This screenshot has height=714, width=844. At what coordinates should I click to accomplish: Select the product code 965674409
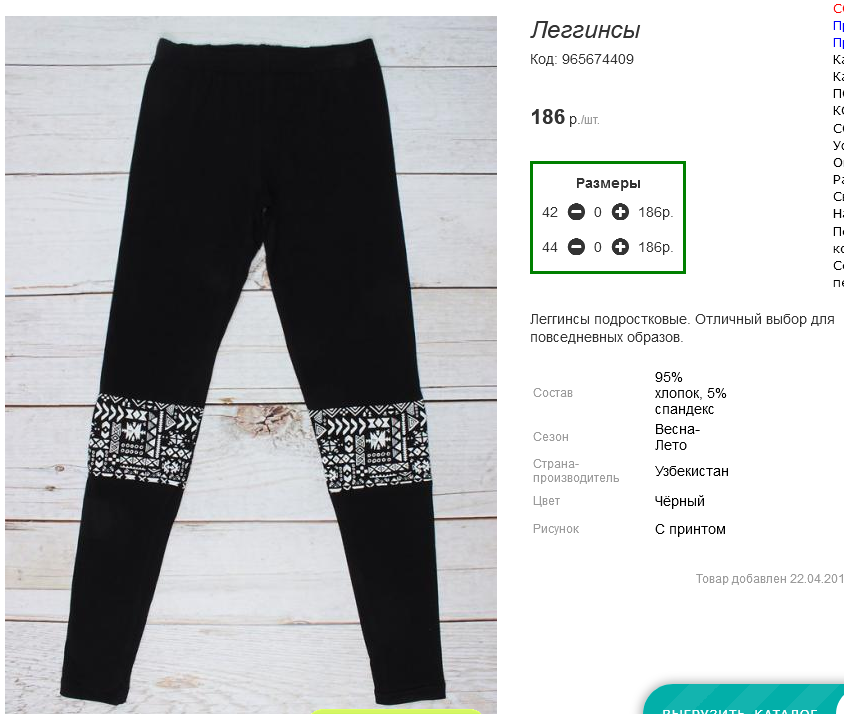click(x=597, y=59)
